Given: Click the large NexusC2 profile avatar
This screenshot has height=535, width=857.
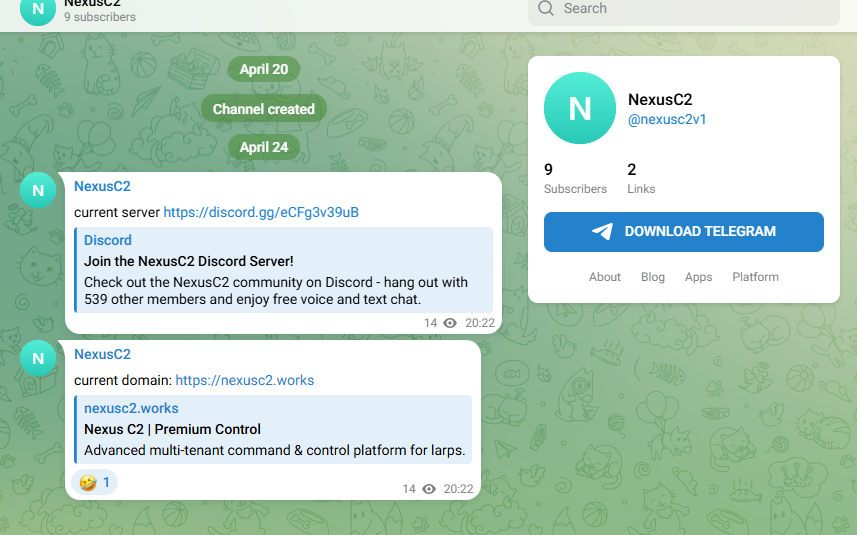Looking at the screenshot, I should (x=580, y=108).
